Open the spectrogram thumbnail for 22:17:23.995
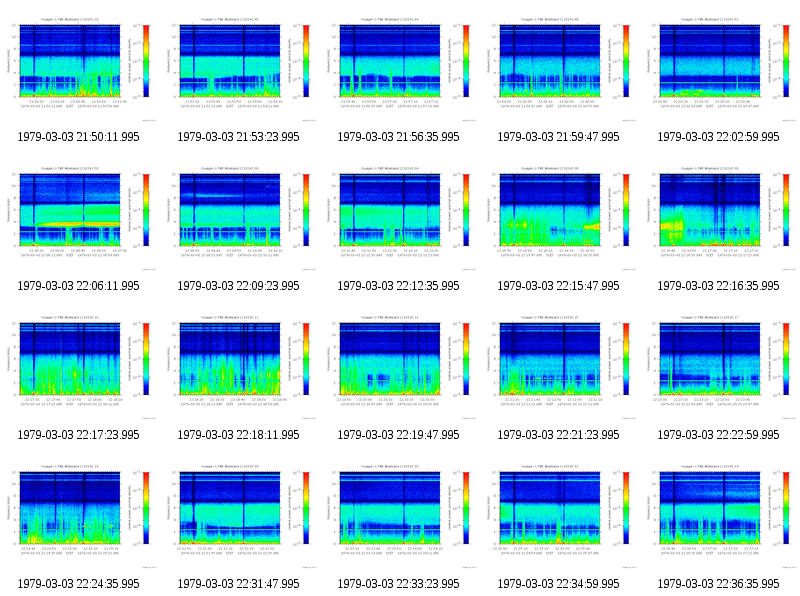Screen dimensions: 800x596 click(78, 367)
